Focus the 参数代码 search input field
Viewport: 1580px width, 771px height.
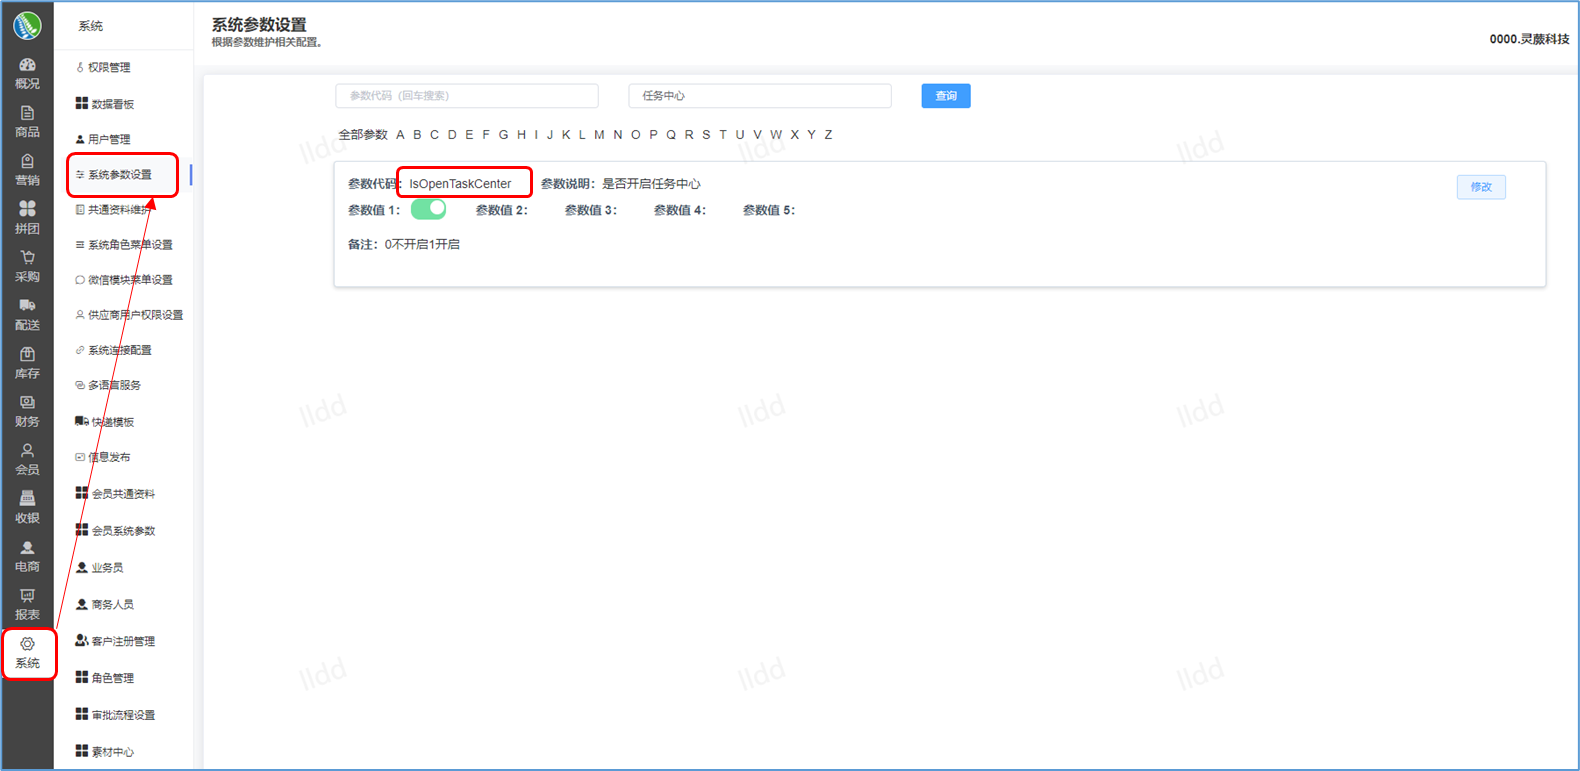(467, 96)
